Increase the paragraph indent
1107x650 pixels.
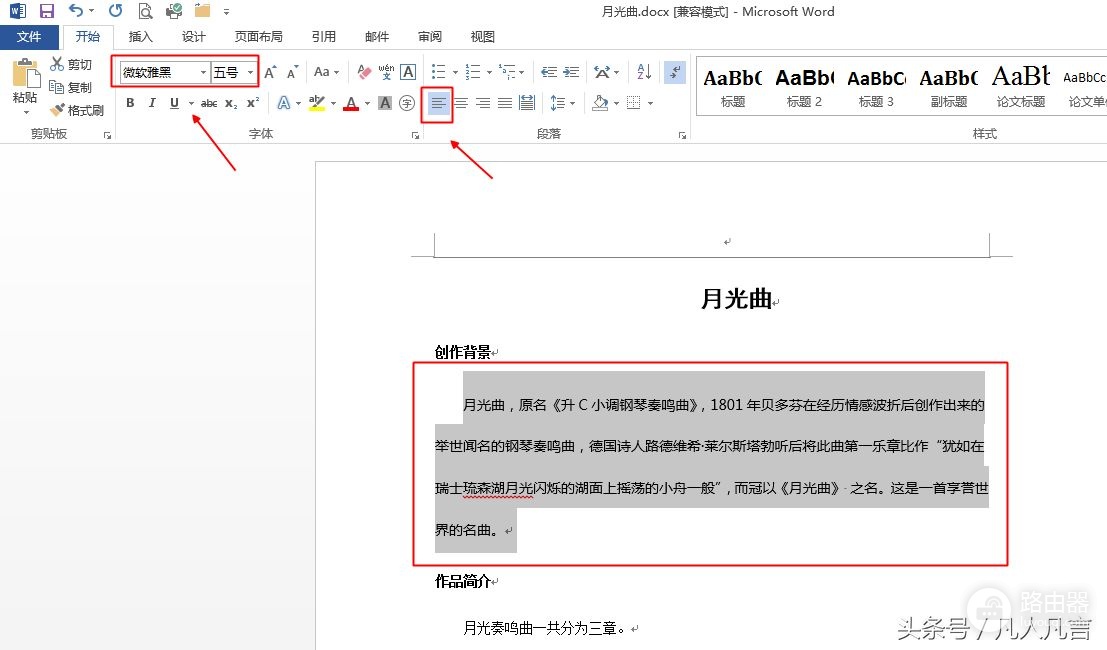571,72
